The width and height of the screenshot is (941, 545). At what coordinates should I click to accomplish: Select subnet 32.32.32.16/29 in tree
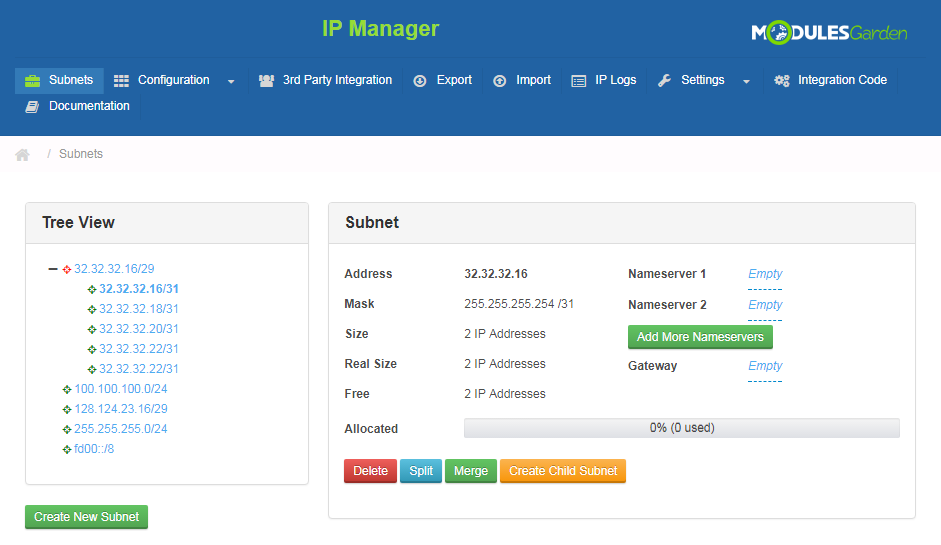(x=114, y=269)
